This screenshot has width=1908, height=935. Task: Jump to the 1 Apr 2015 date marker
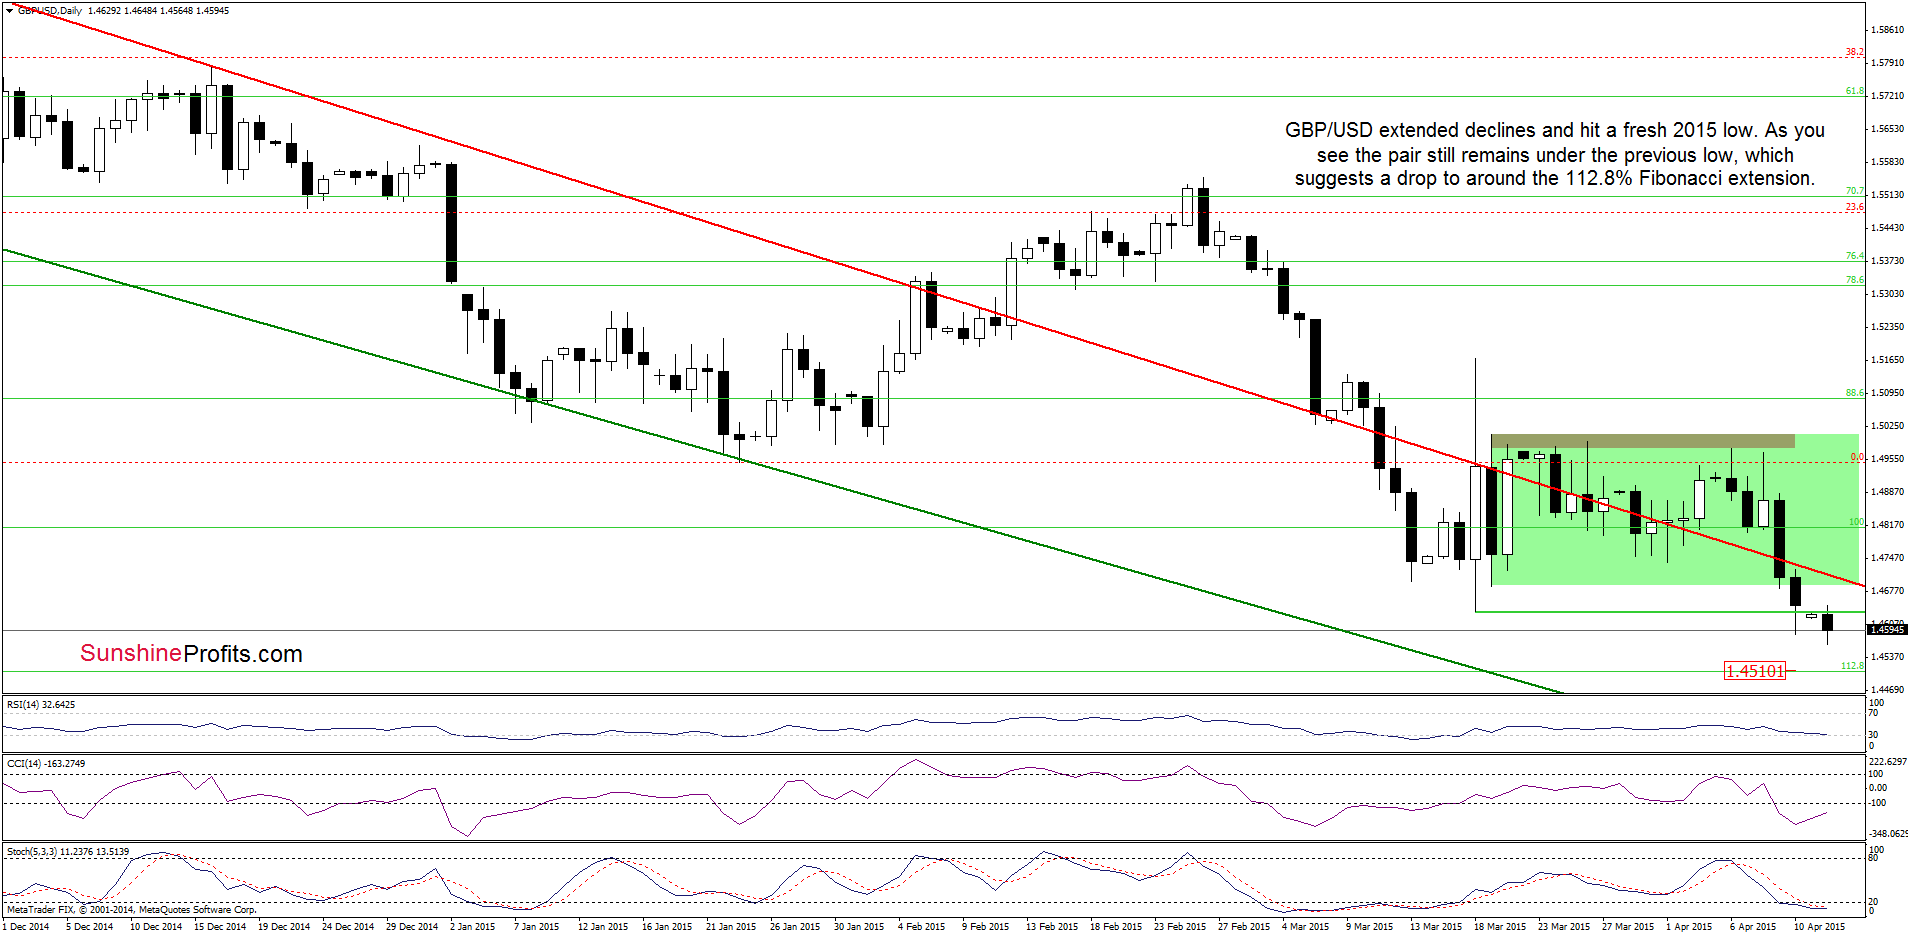click(1689, 927)
